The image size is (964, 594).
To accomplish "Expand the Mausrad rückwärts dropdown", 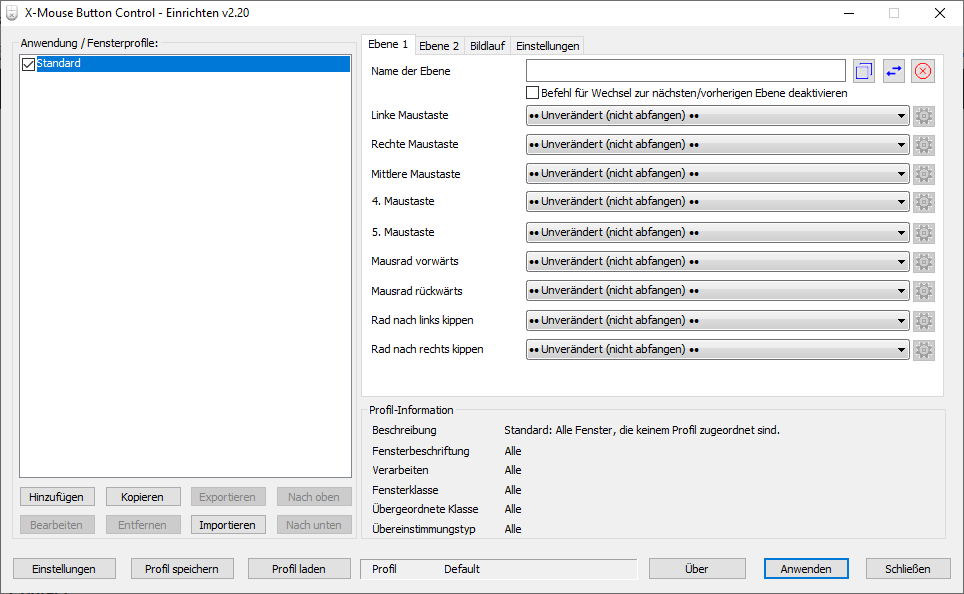I will [717, 291].
